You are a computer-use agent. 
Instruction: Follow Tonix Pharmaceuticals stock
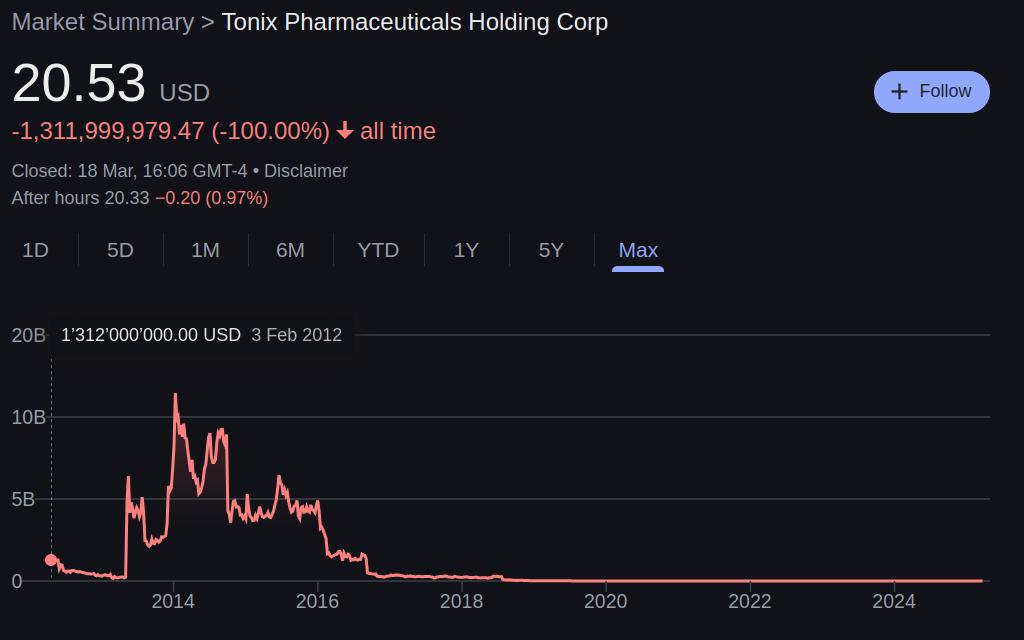(932, 91)
